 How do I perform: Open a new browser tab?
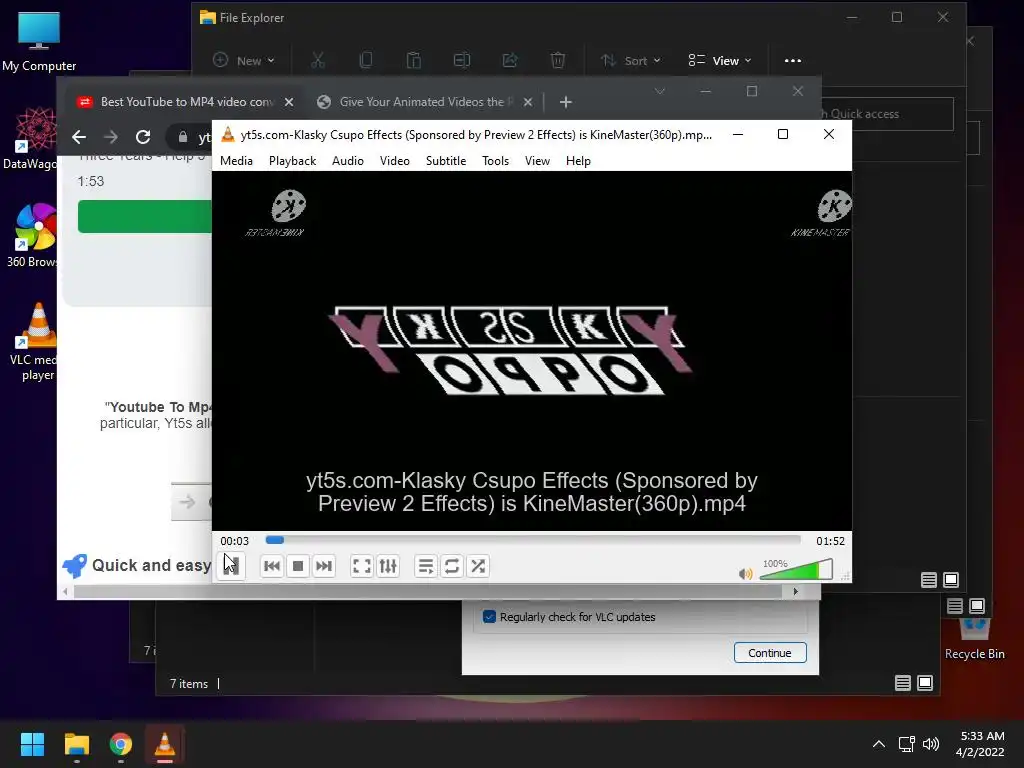click(x=566, y=102)
